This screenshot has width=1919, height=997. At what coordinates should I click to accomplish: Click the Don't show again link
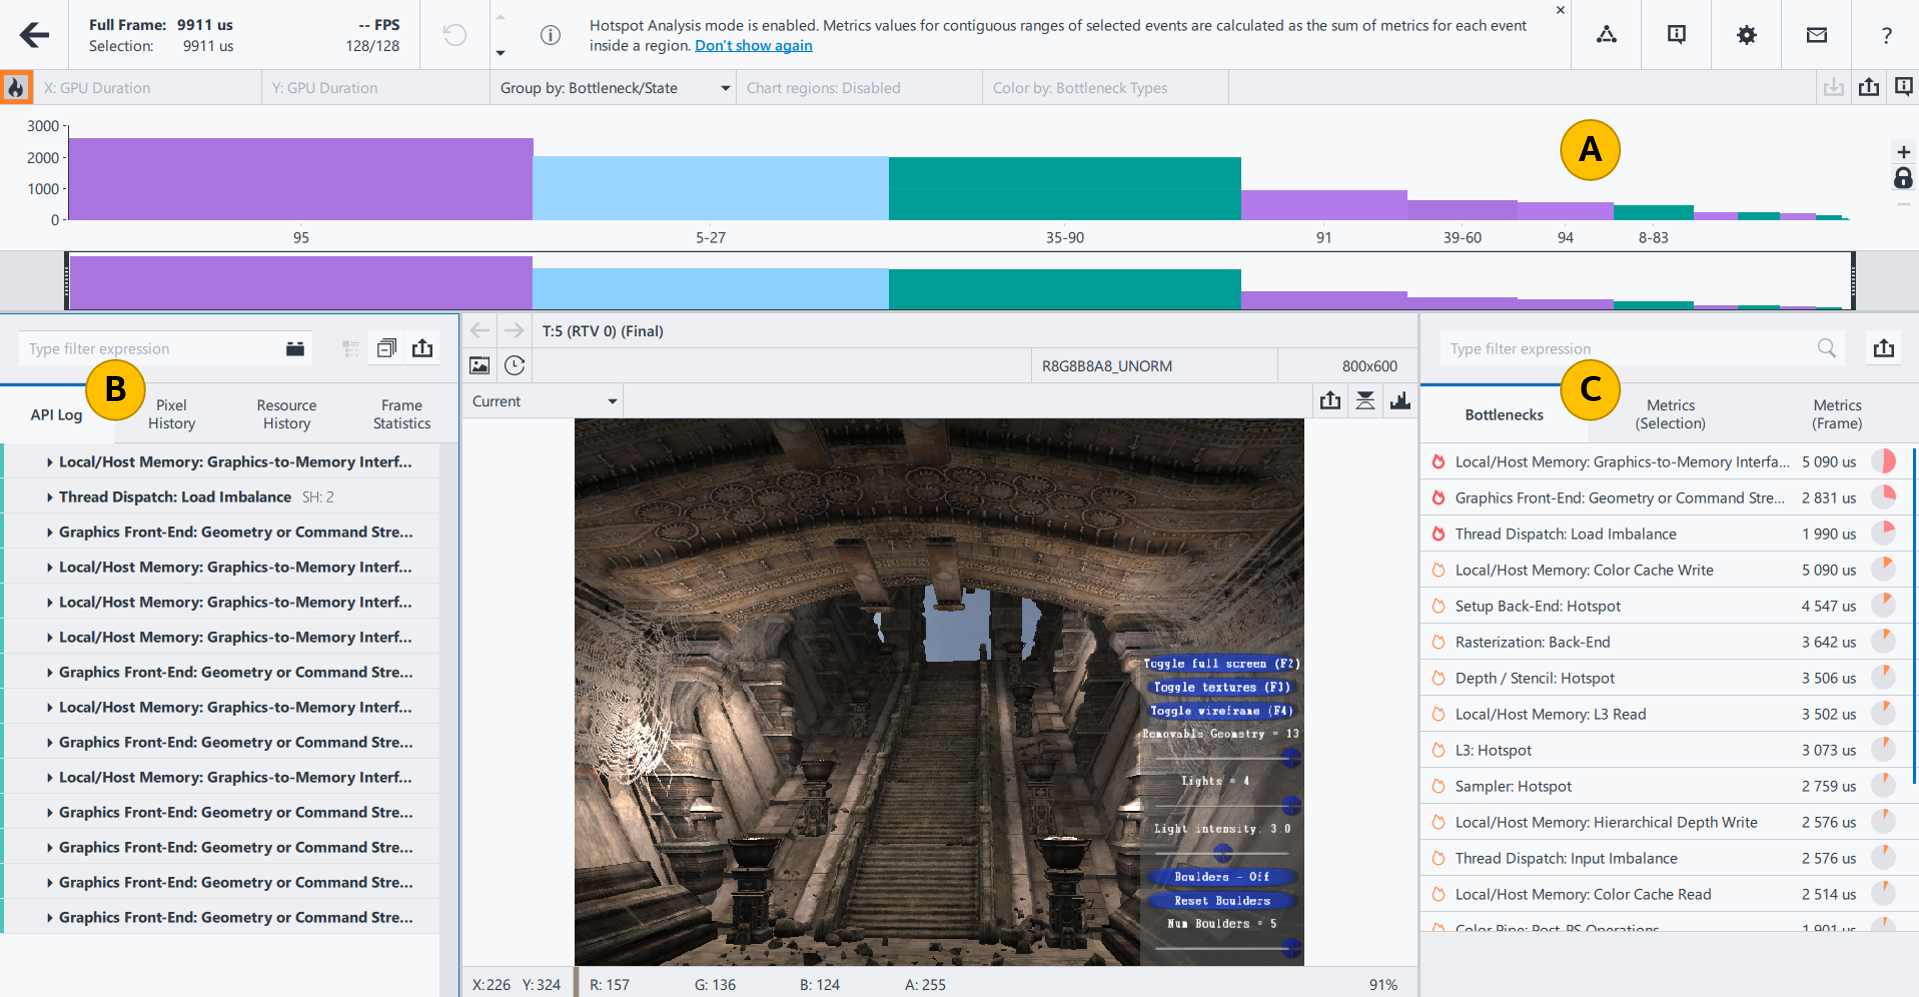[753, 46]
